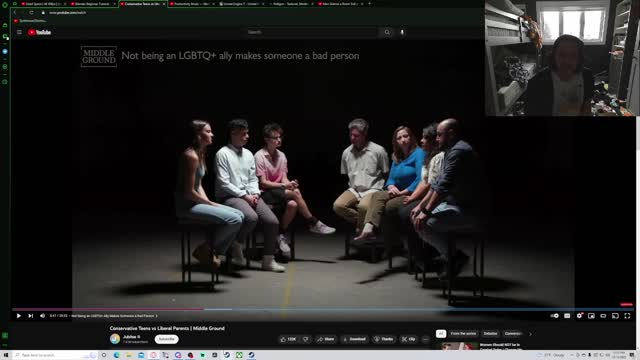Like the video with thumbs up

coord(288,339)
